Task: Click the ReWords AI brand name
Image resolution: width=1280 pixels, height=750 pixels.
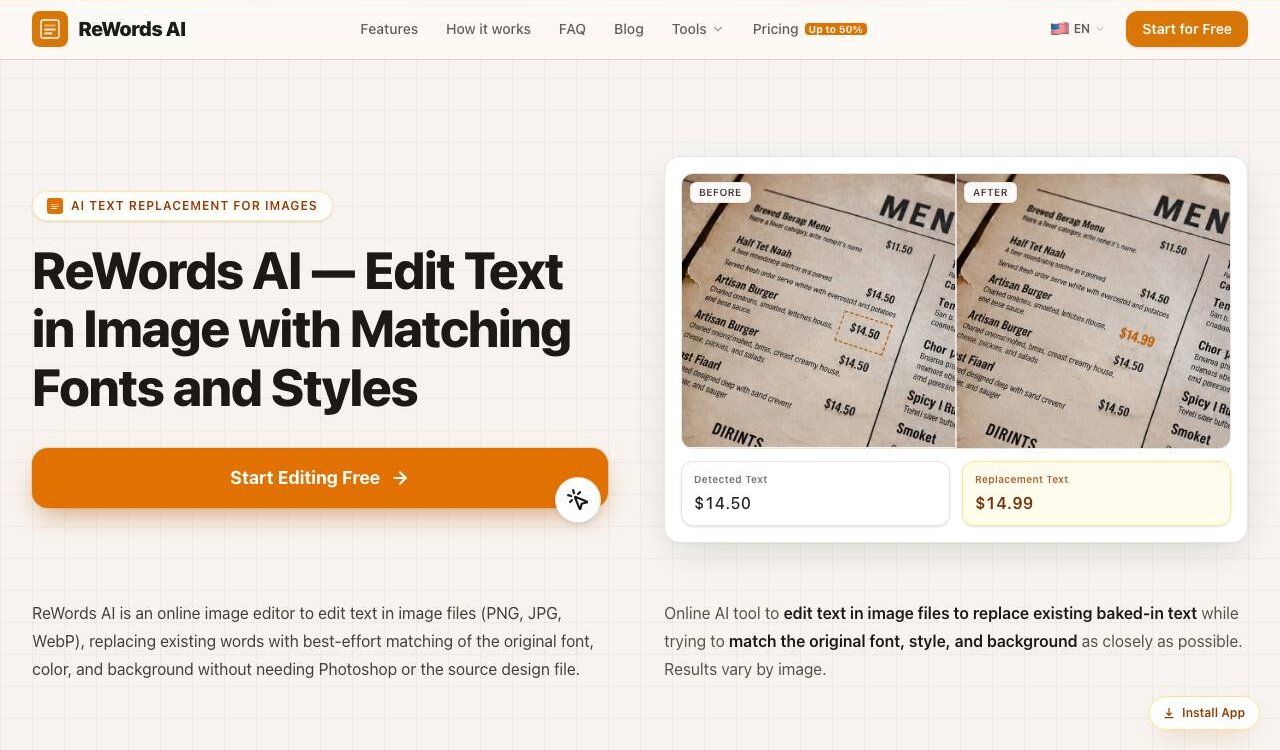Action: point(132,29)
